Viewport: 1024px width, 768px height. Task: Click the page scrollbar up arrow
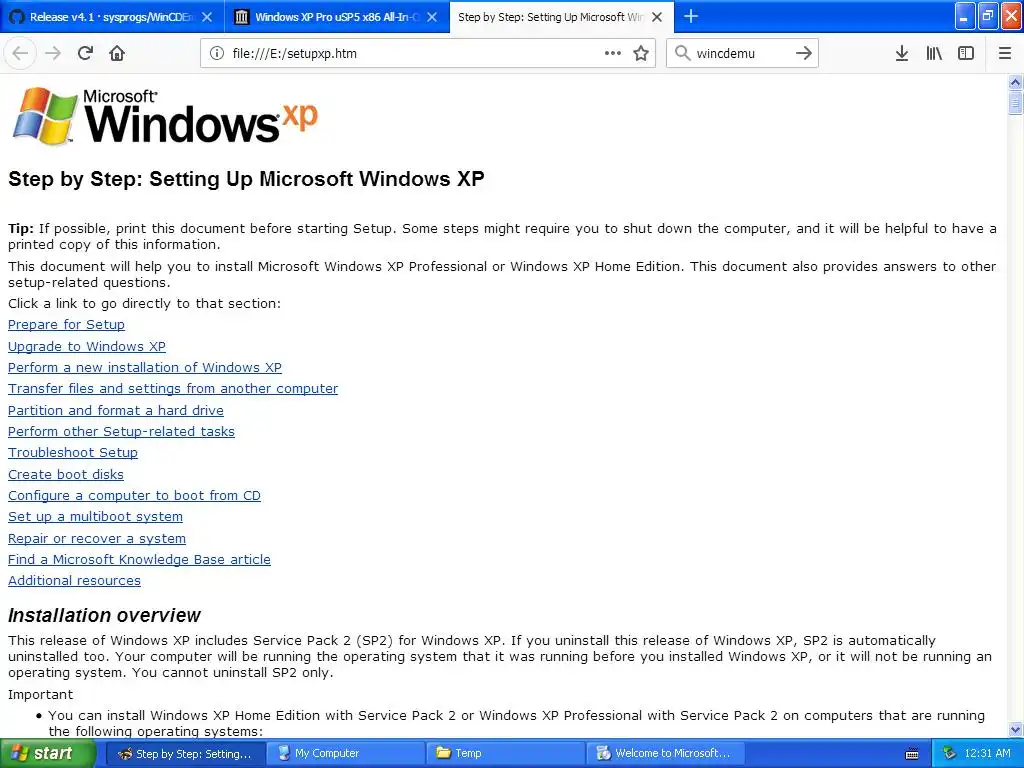click(1015, 82)
